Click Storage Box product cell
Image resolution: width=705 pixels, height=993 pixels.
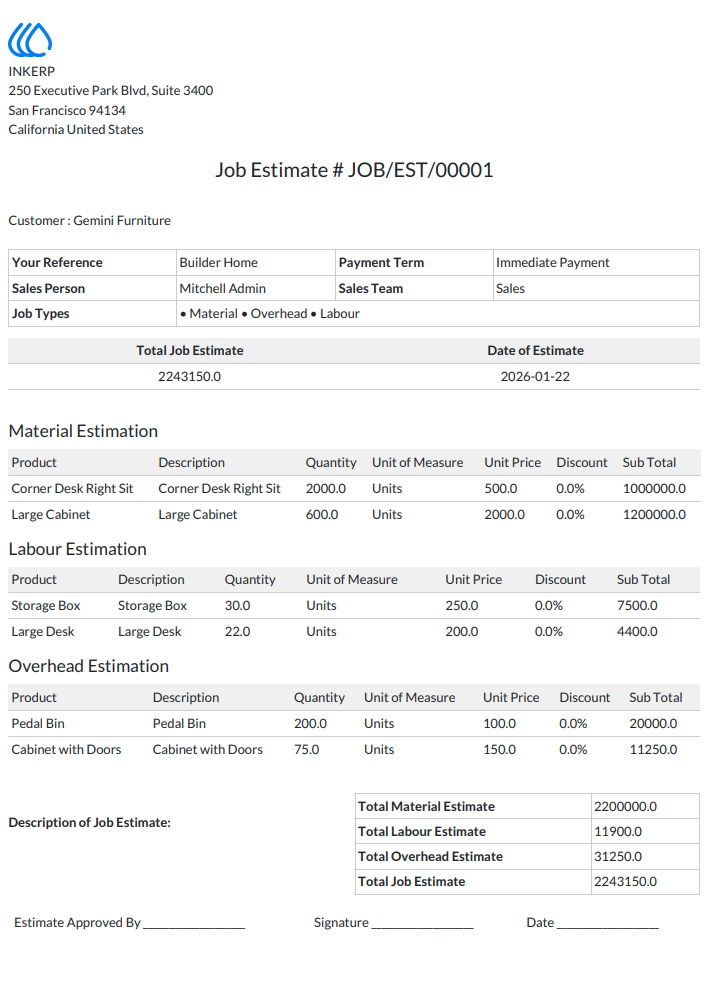tap(46, 605)
